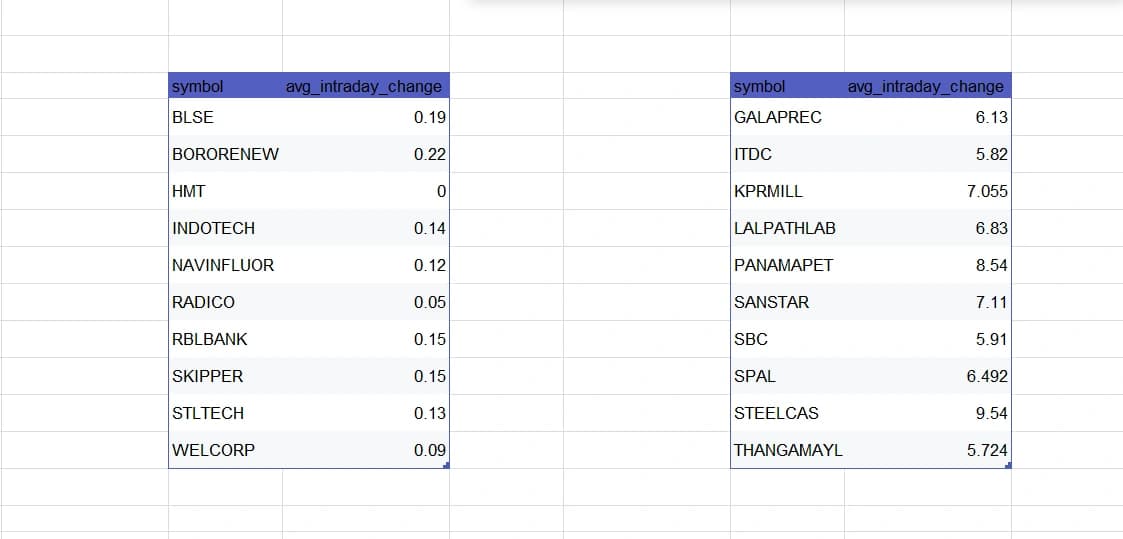Click the avg_intraday_change header above 6.13
Viewport: 1123px width, 539px height.
tap(927, 86)
